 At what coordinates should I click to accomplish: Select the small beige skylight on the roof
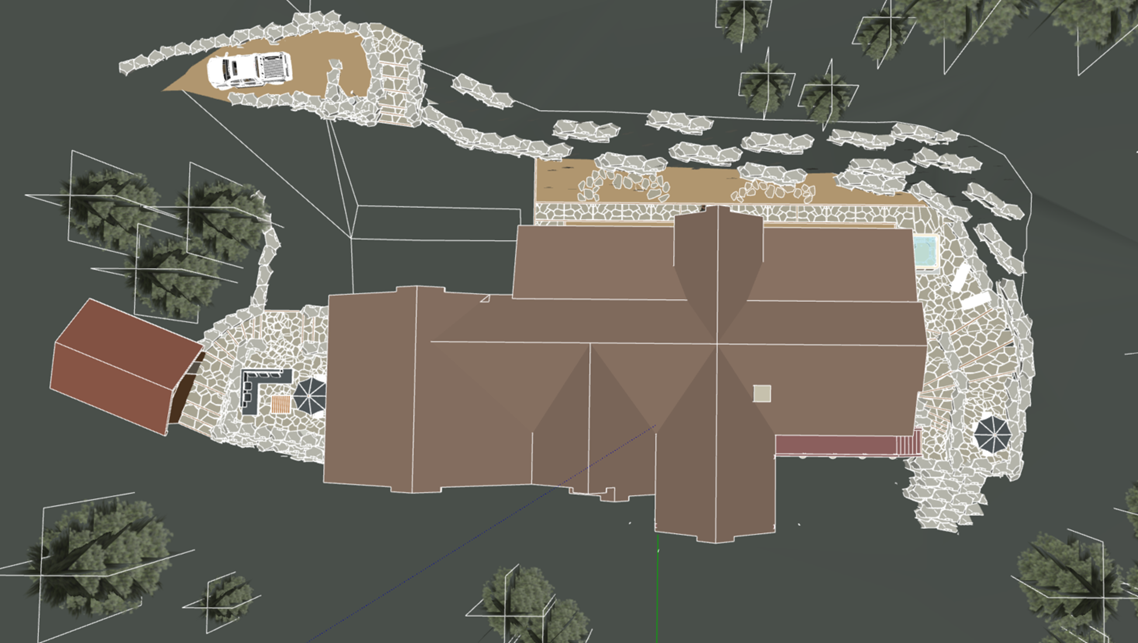761,393
